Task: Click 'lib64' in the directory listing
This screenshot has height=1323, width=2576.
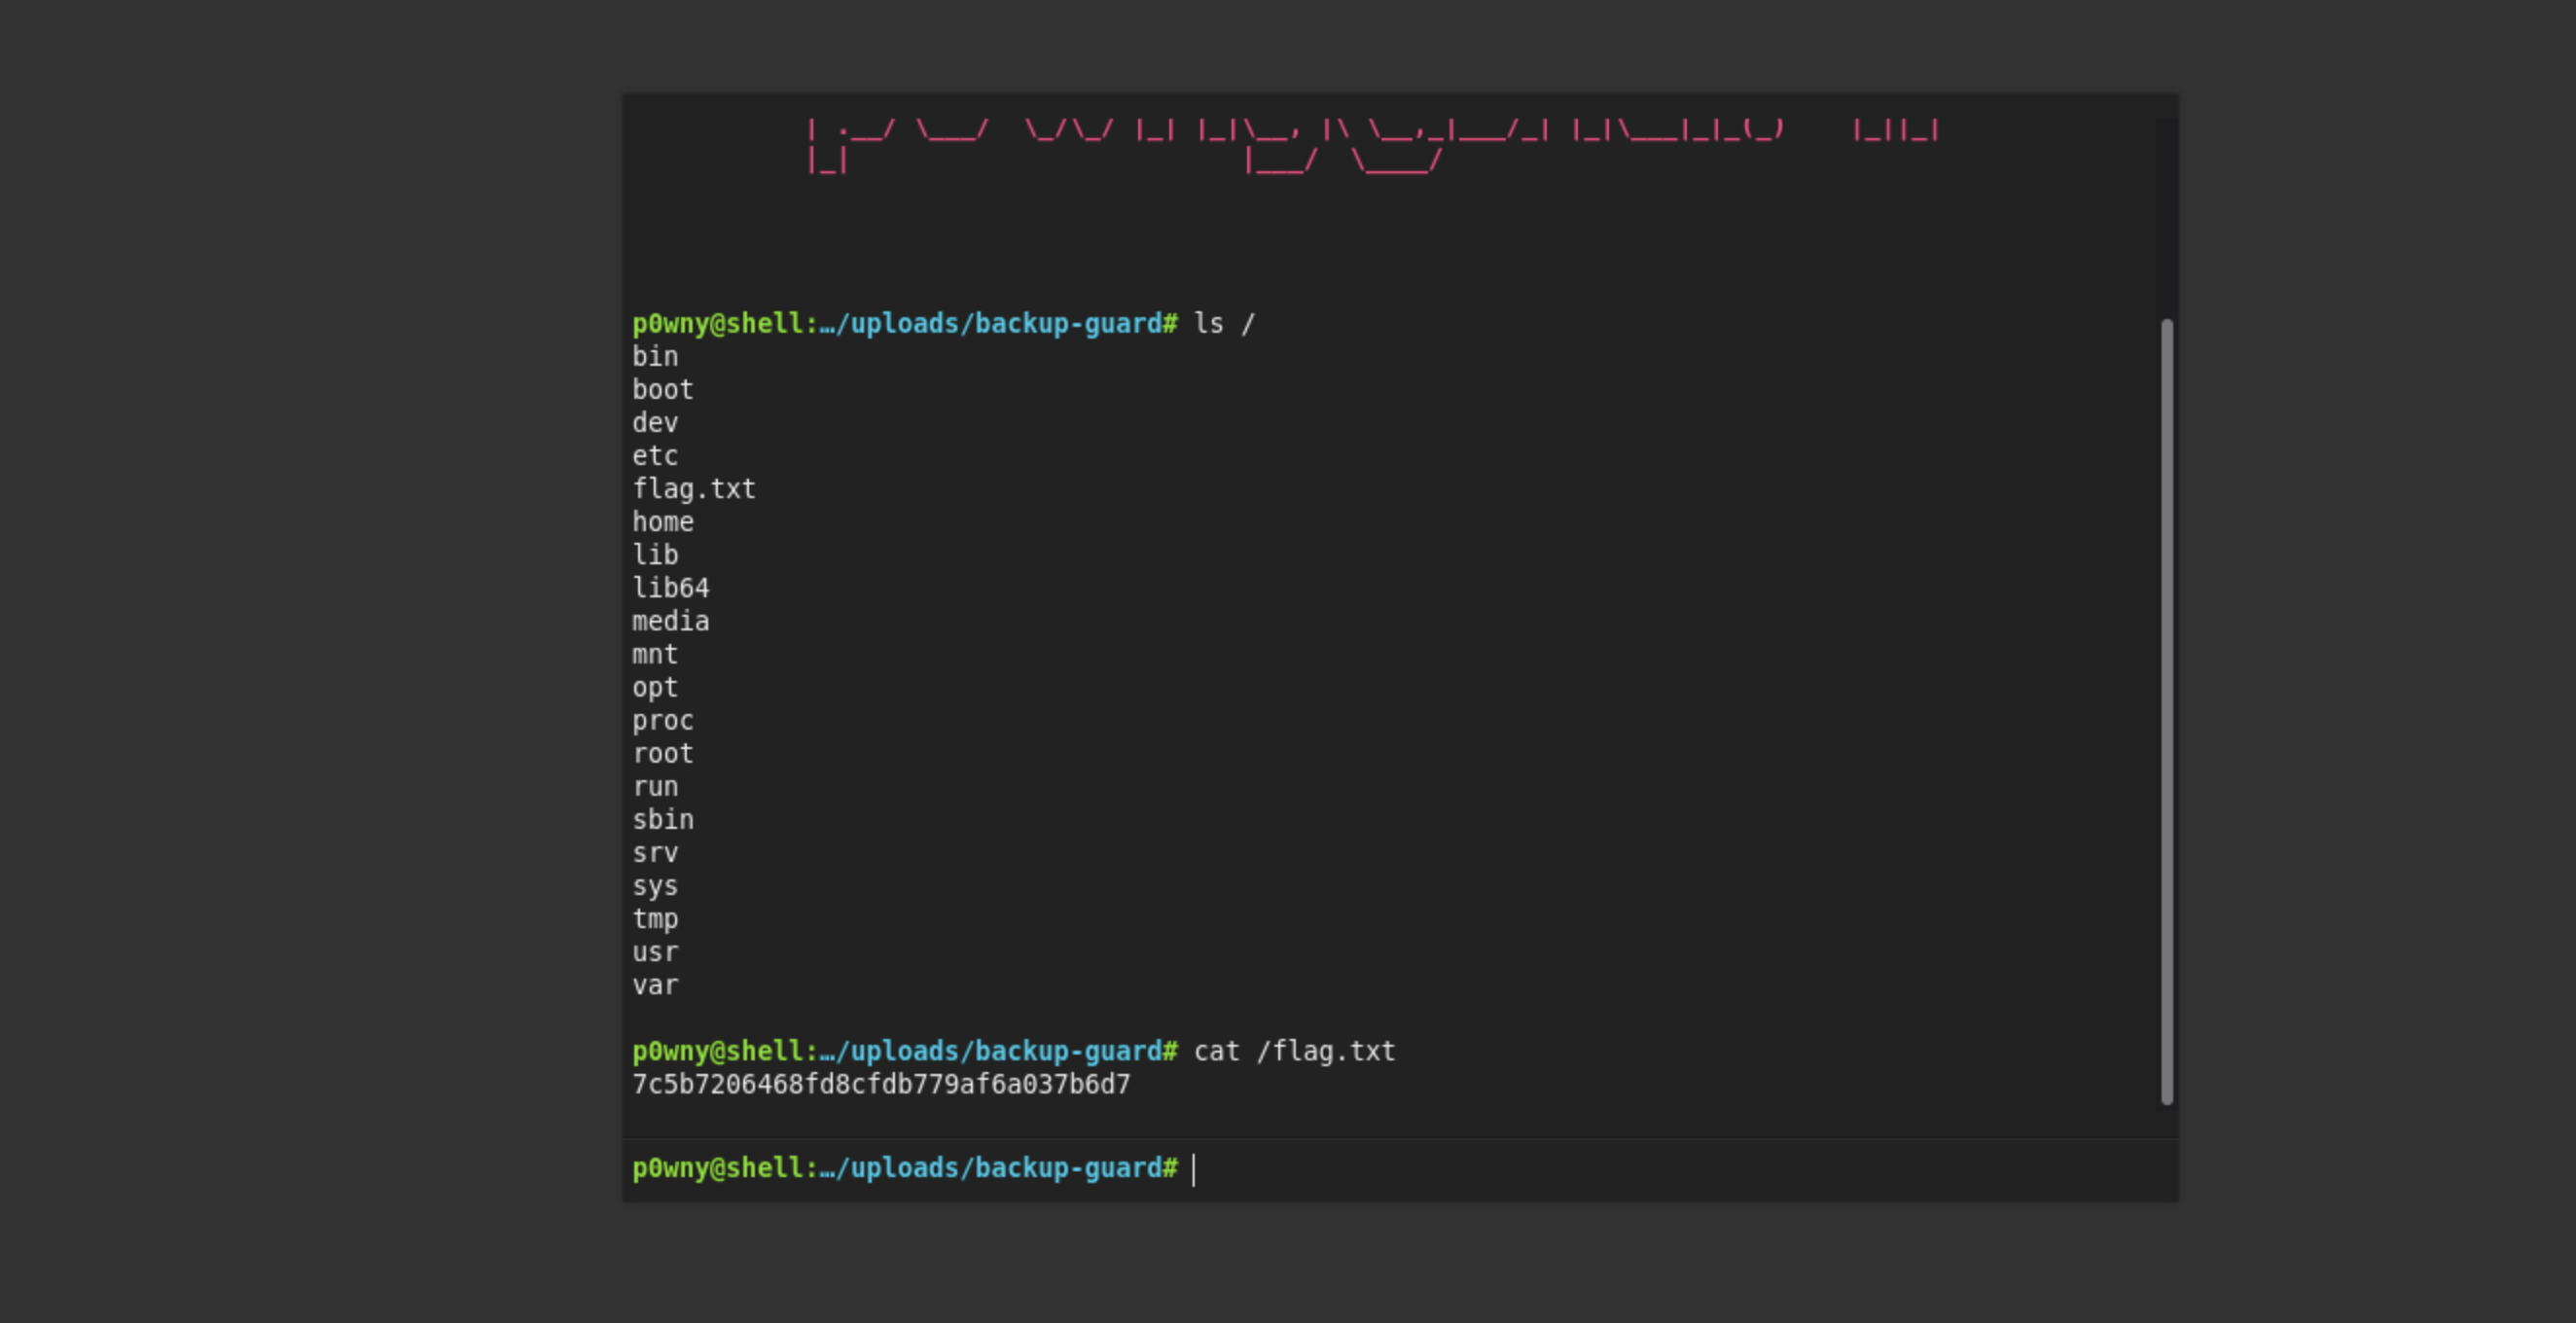Action: pyautogui.click(x=670, y=588)
